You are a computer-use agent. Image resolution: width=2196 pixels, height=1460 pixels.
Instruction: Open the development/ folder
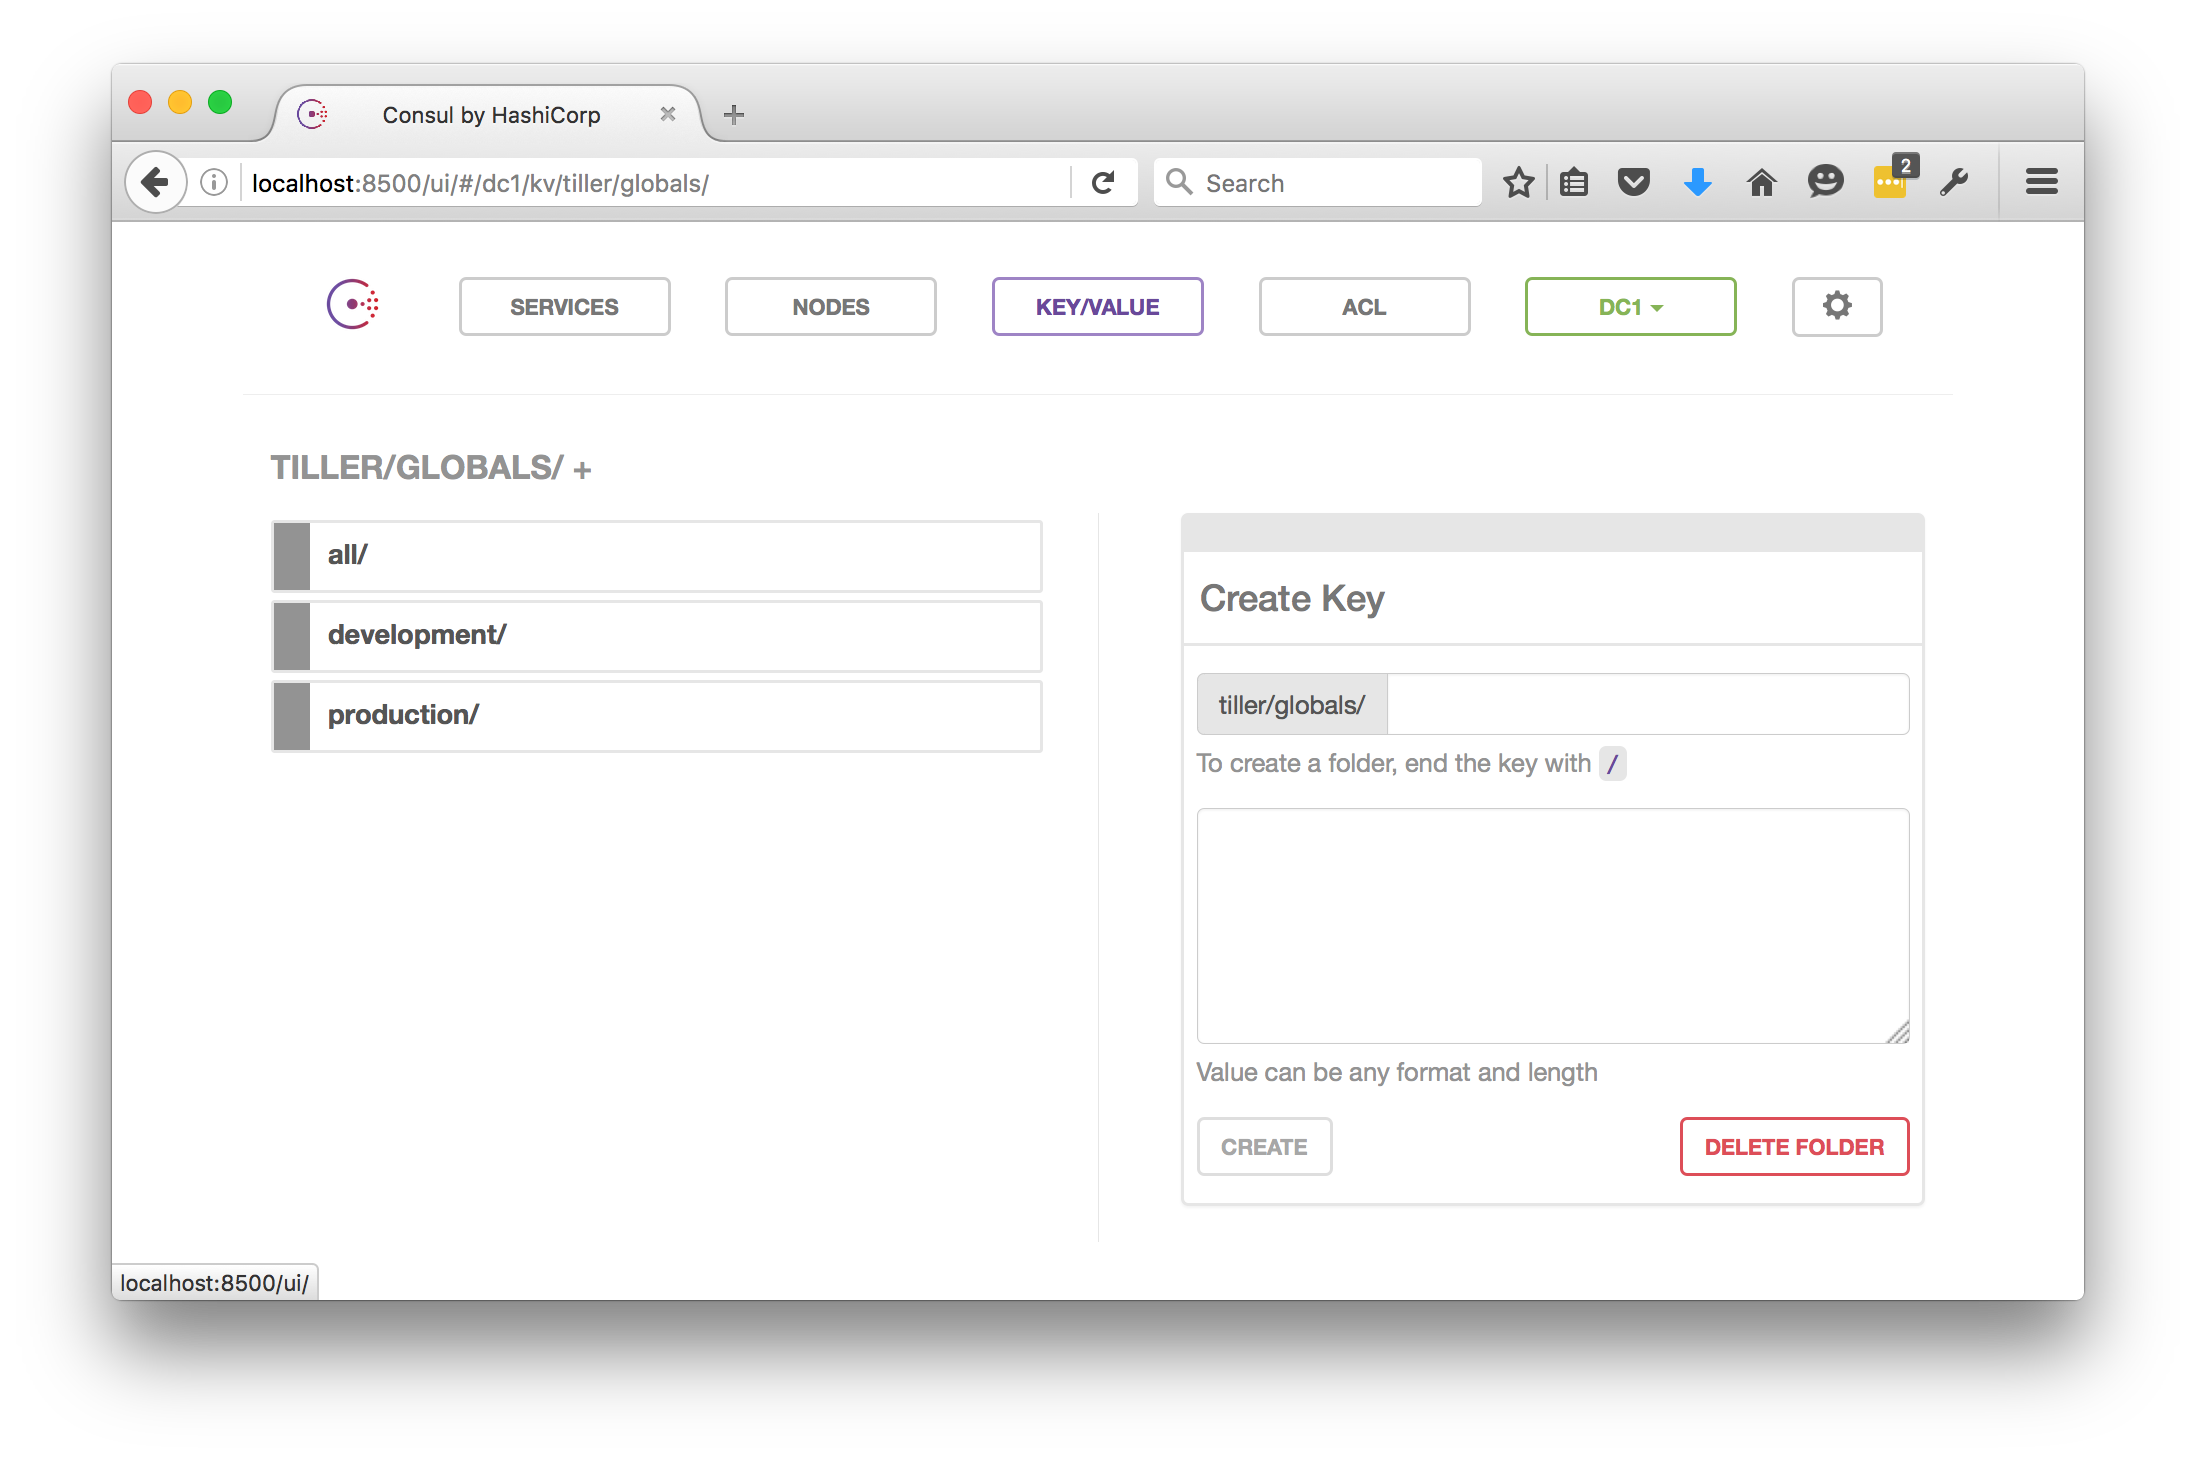(657, 636)
